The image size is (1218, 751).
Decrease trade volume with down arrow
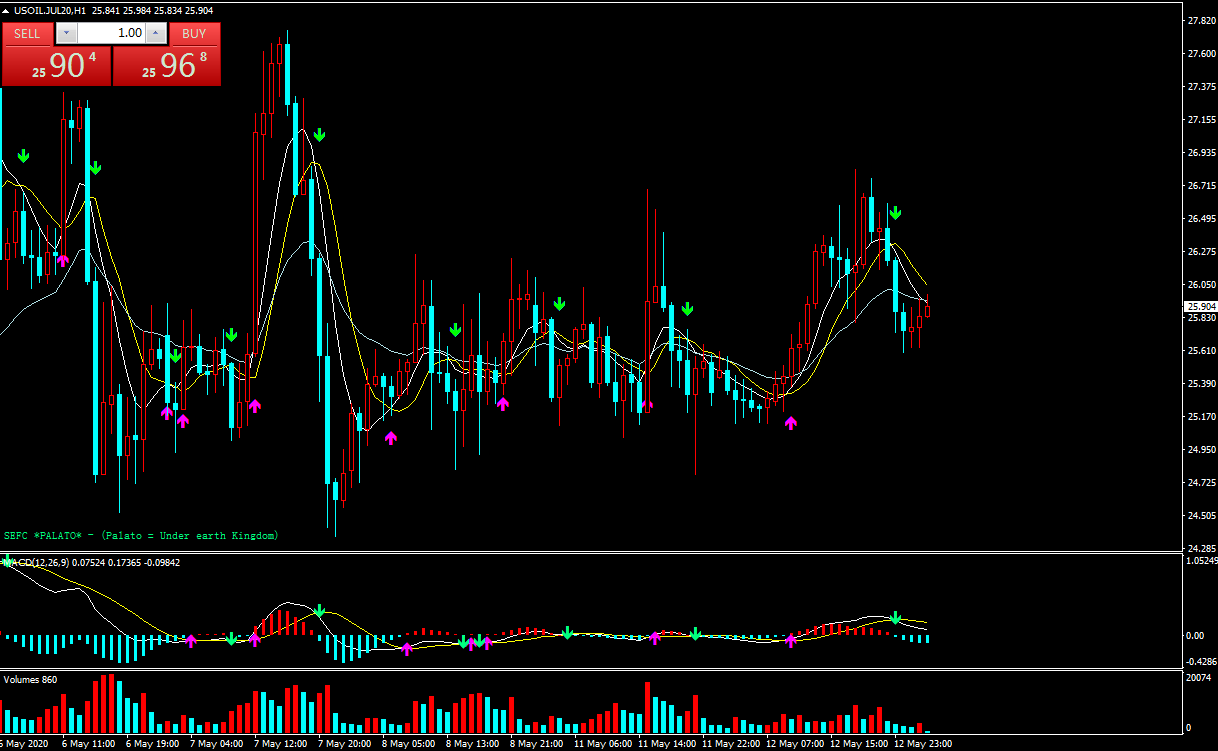pyautogui.click(x=66, y=33)
